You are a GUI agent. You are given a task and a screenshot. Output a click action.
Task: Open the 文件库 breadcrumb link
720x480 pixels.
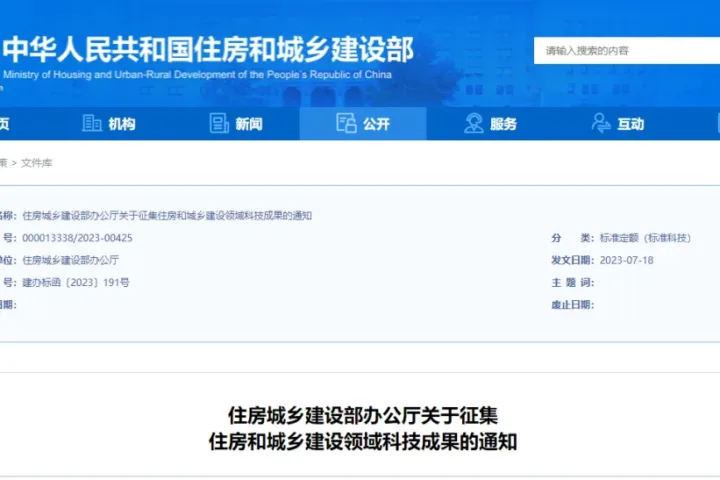click(37, 163)
